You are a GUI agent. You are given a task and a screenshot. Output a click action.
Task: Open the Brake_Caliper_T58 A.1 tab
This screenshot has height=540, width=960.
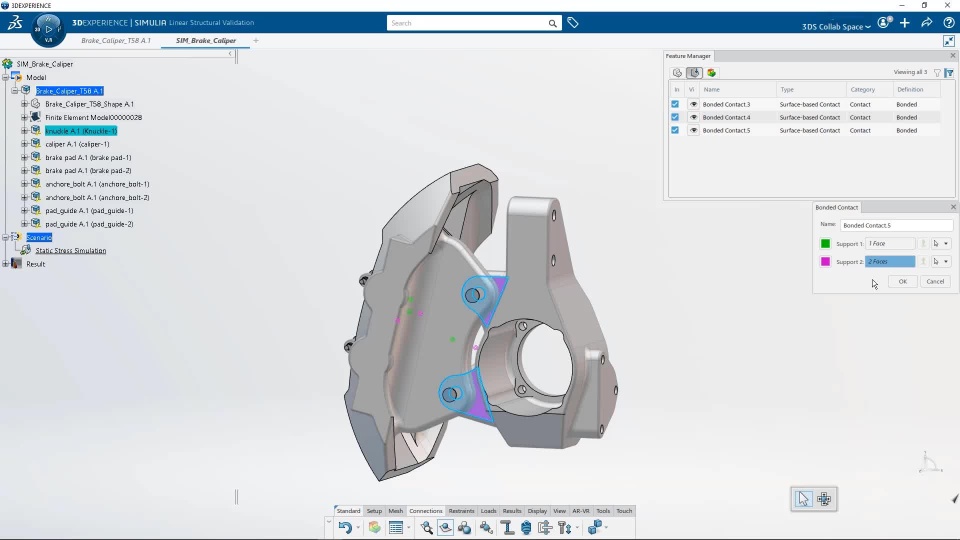coord(116,40)
